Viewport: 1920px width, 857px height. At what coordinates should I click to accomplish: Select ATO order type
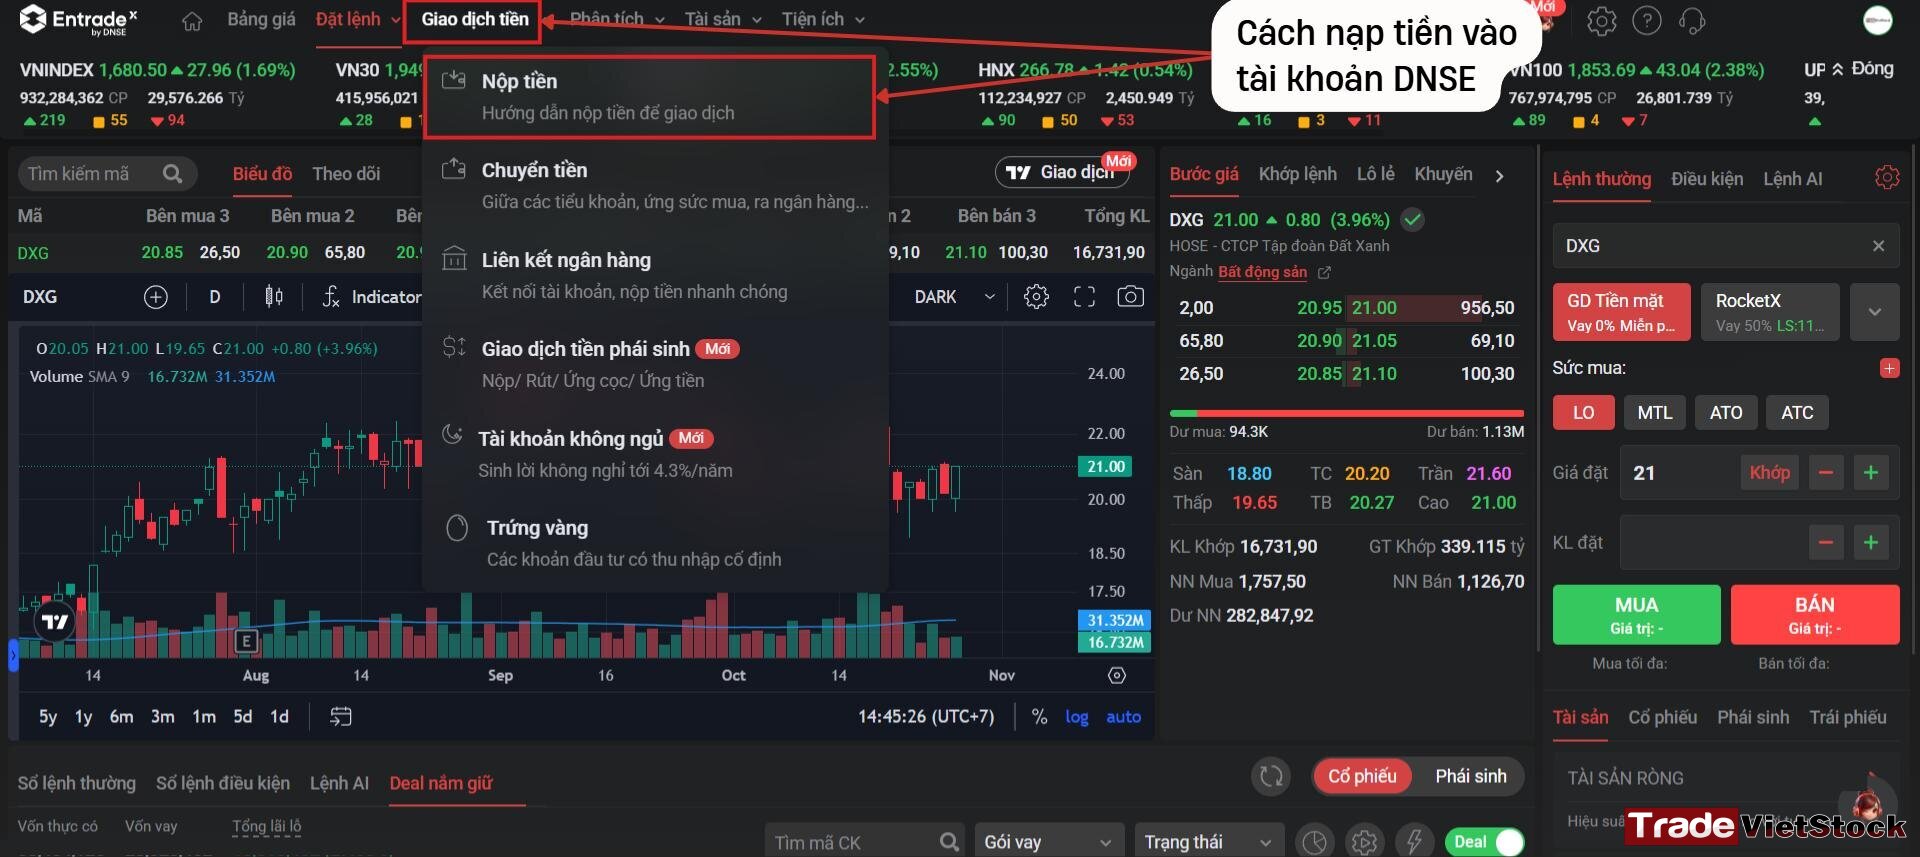tap(1725, 413)
